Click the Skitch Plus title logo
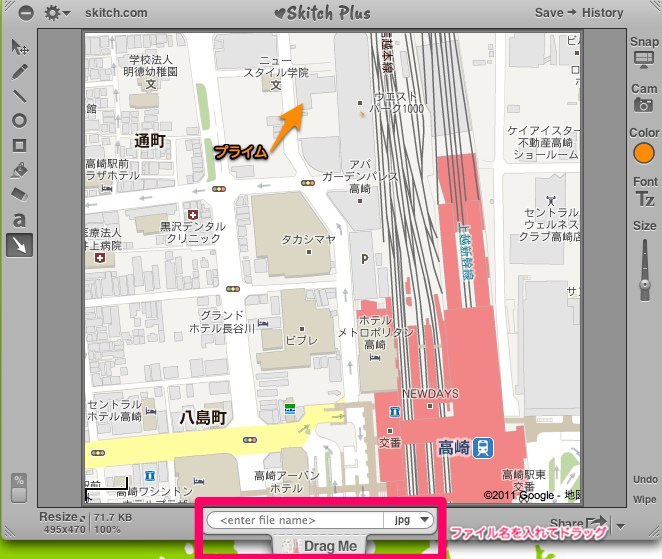 (323, 13)
